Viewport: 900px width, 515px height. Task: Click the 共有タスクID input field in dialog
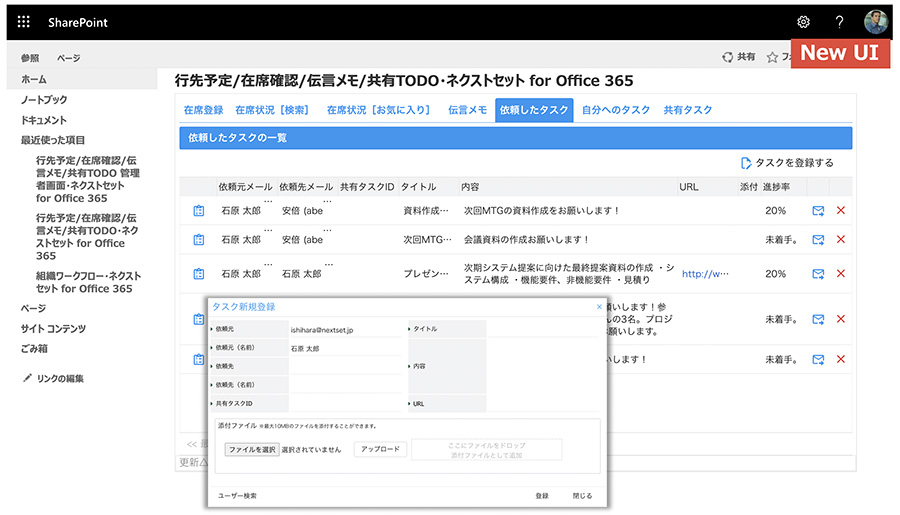coord(347,404)
